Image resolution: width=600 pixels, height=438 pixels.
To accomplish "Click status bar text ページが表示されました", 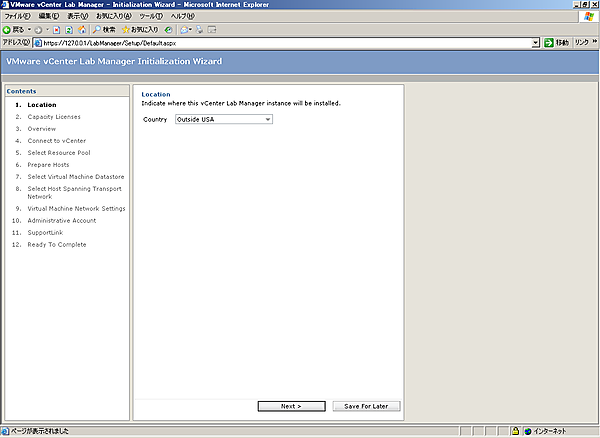I will pos(39,431).
